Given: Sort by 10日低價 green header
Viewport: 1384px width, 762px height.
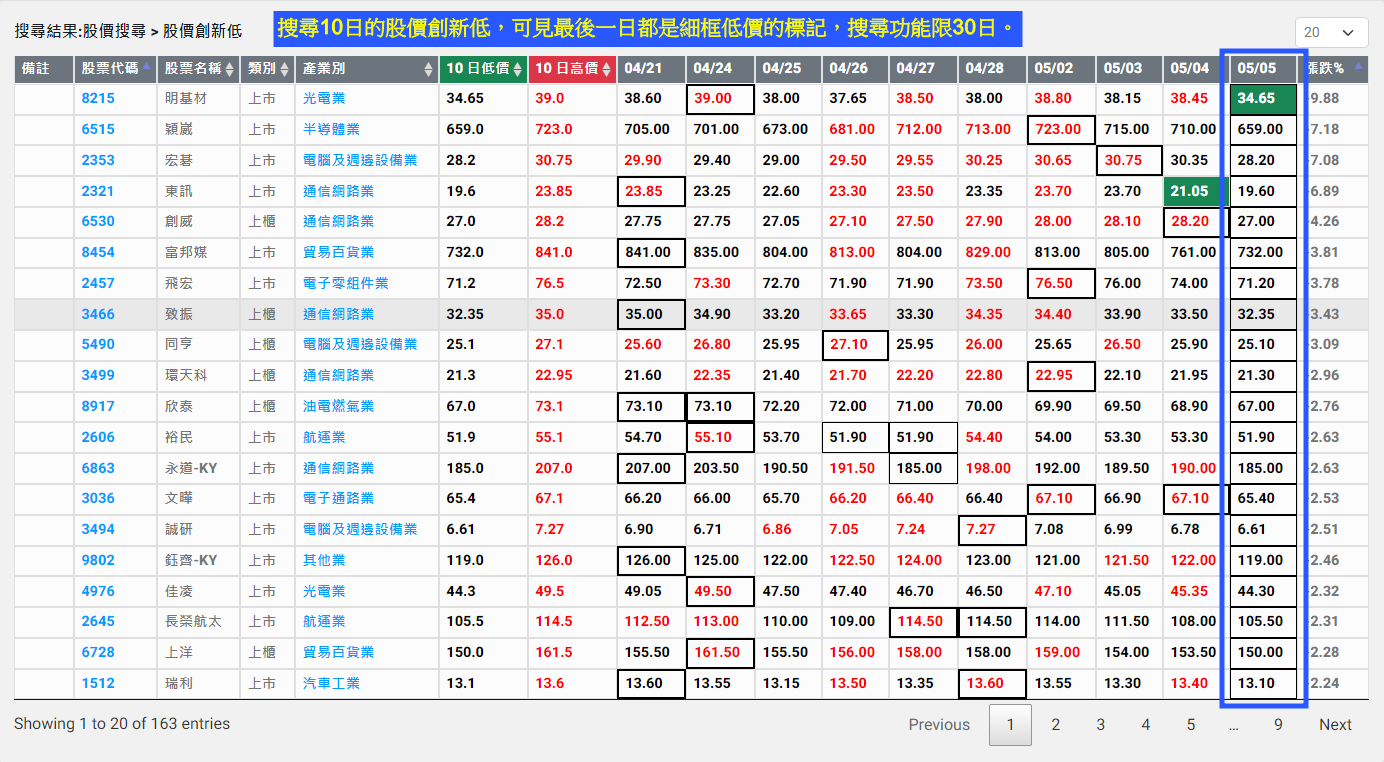Looking at the screenshot, I should pyautogui.click(x=484, y=69).
